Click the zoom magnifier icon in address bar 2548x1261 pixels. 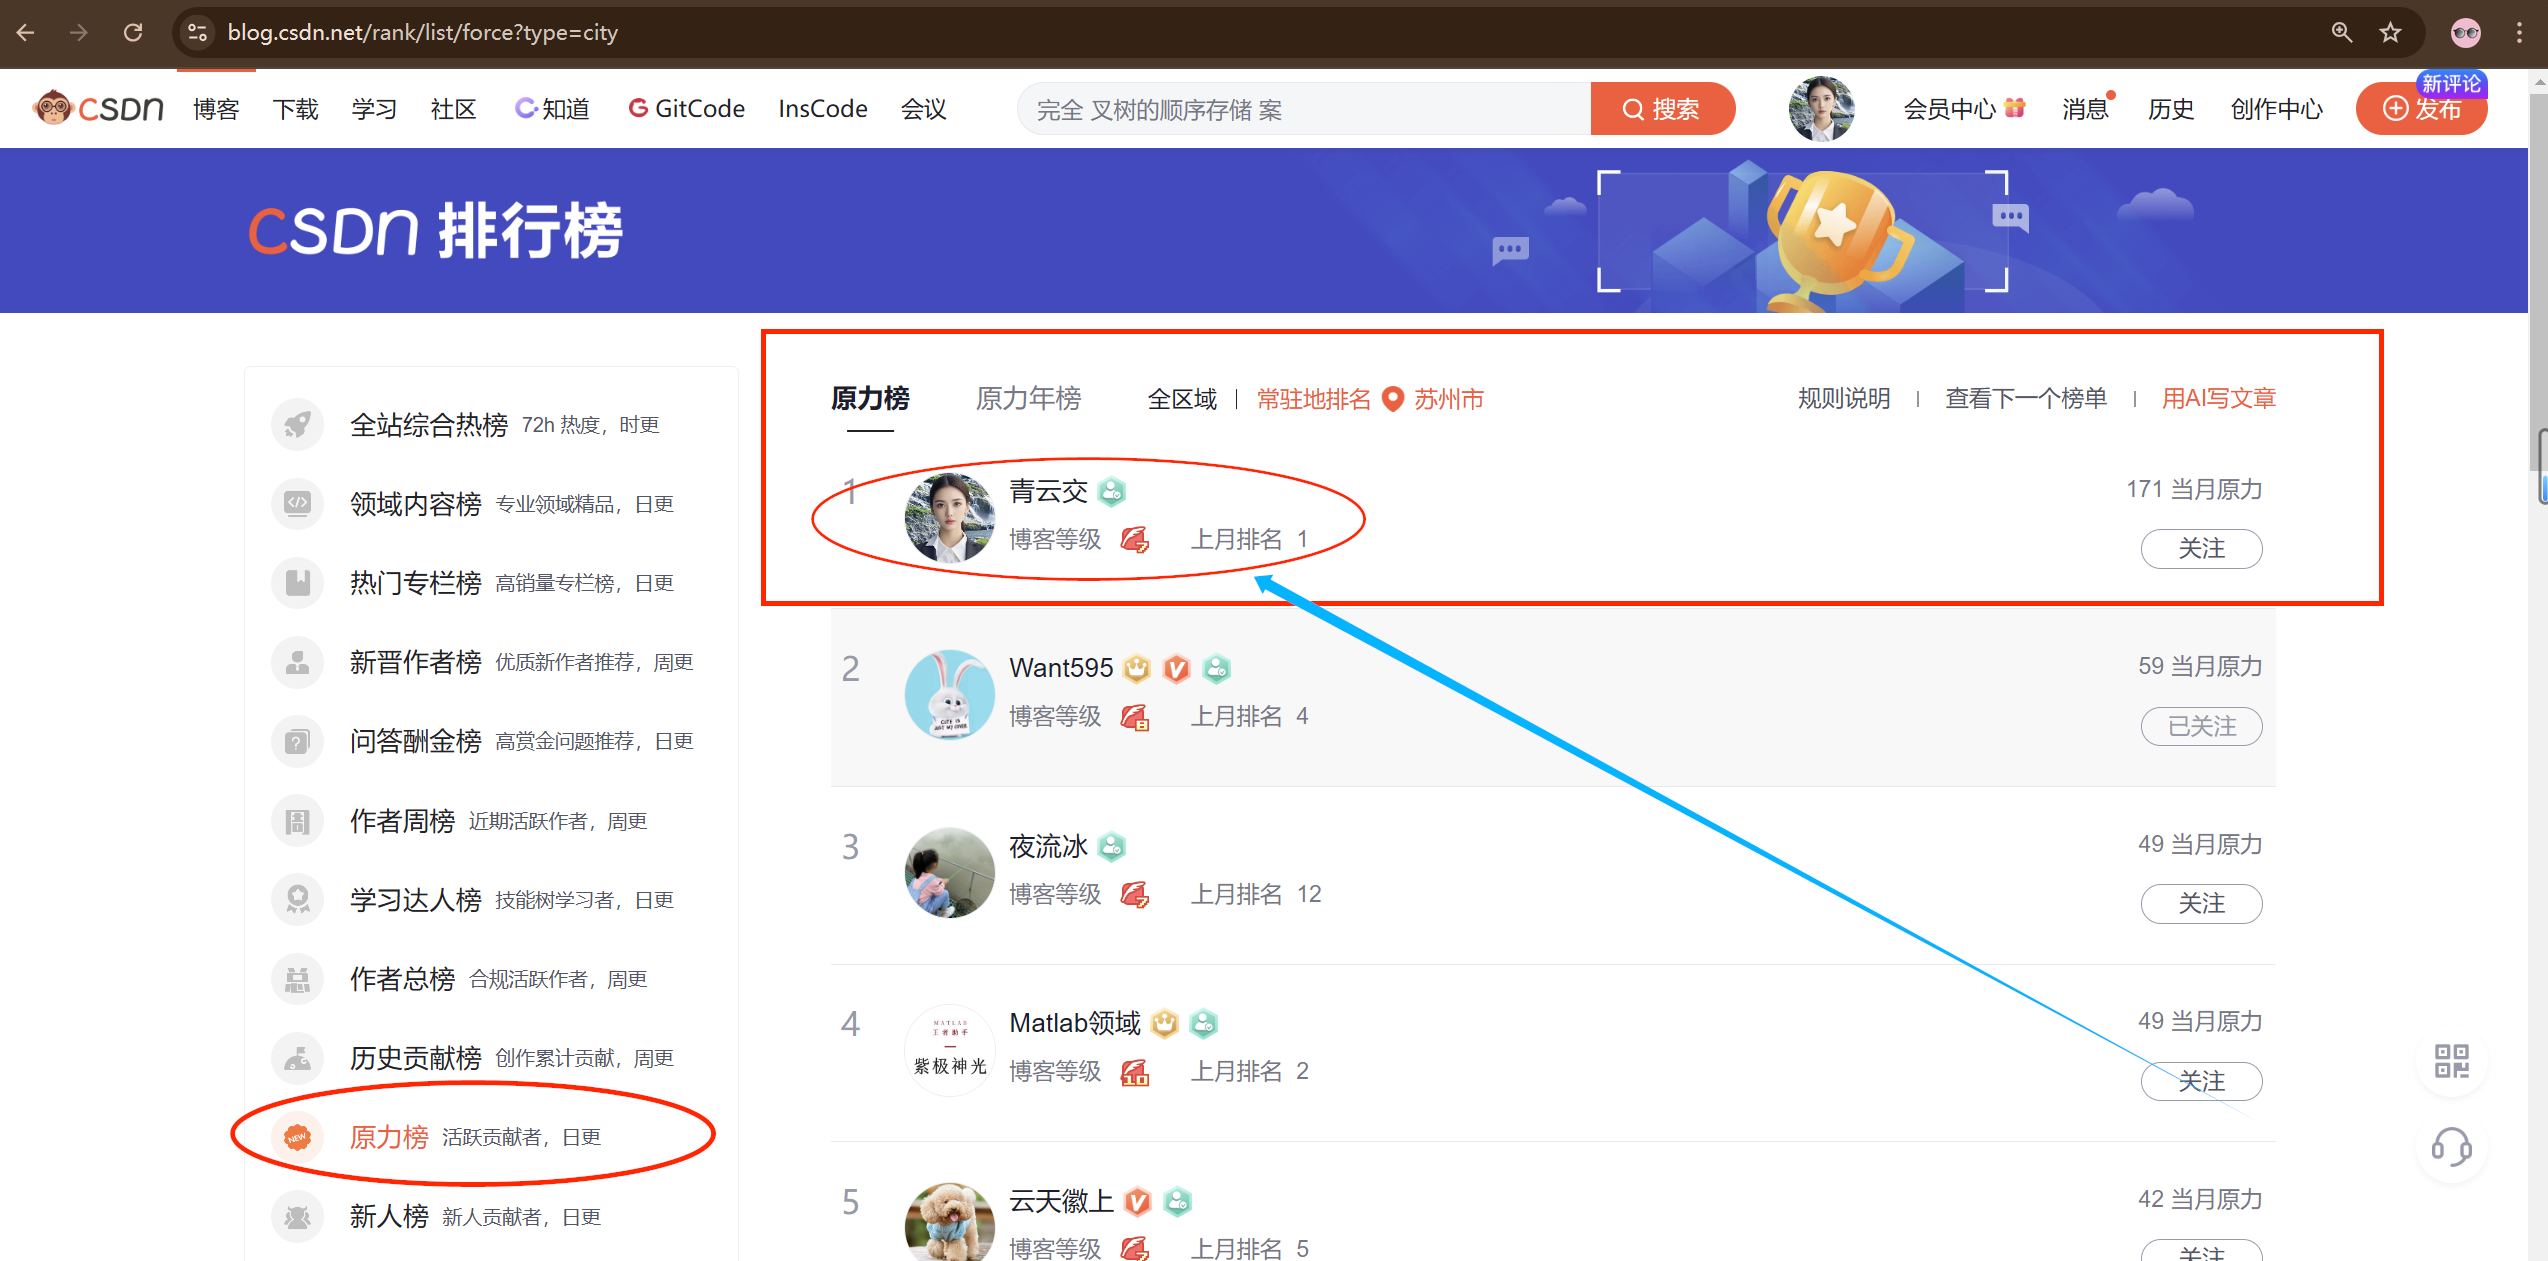pos(2341,33)
